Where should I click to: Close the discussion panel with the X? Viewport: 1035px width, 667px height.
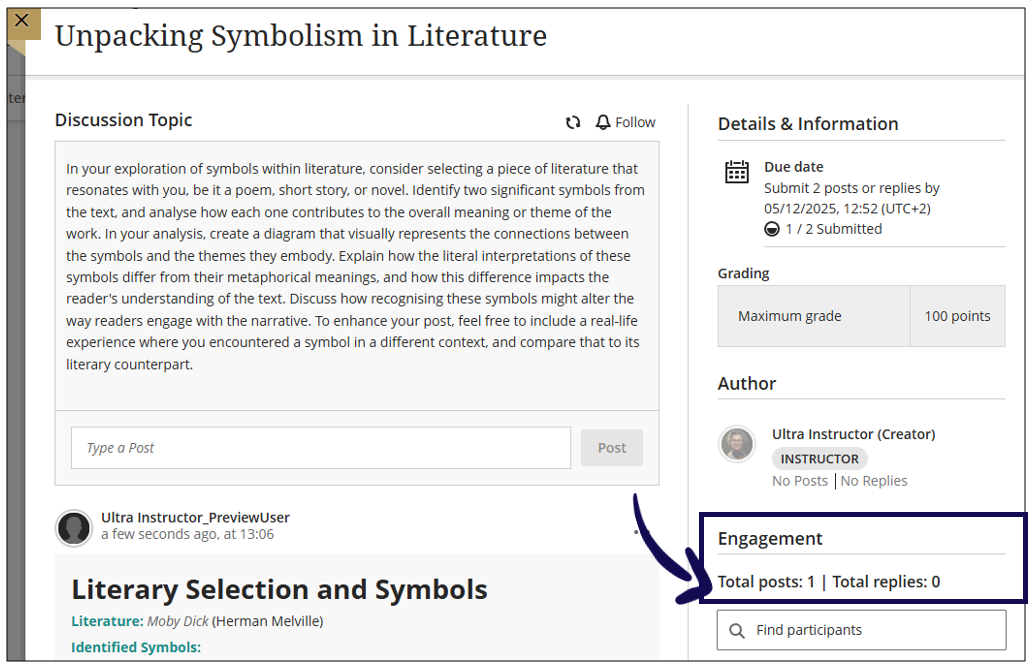click(x=22, y=21)
